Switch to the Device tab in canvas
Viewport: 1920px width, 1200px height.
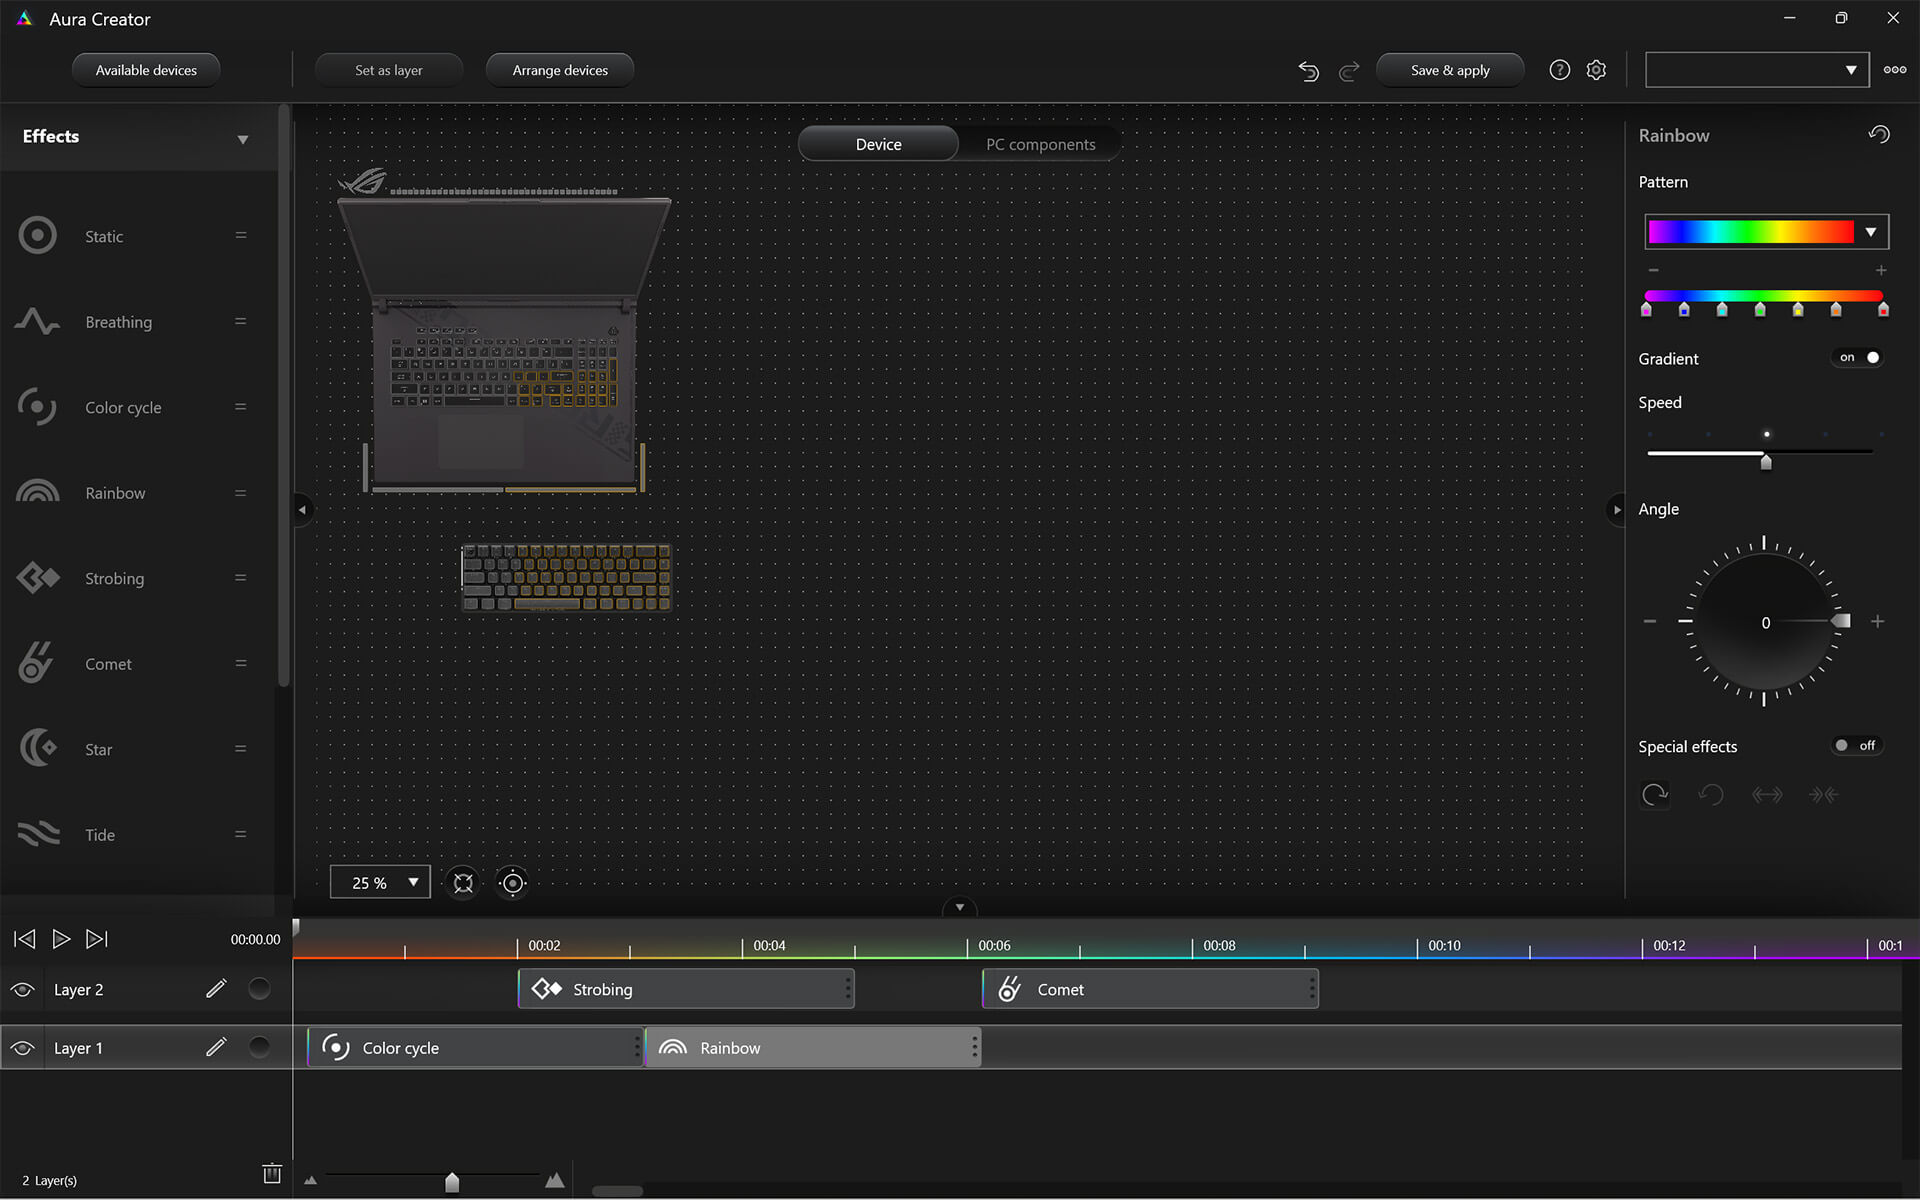point(878,144)
